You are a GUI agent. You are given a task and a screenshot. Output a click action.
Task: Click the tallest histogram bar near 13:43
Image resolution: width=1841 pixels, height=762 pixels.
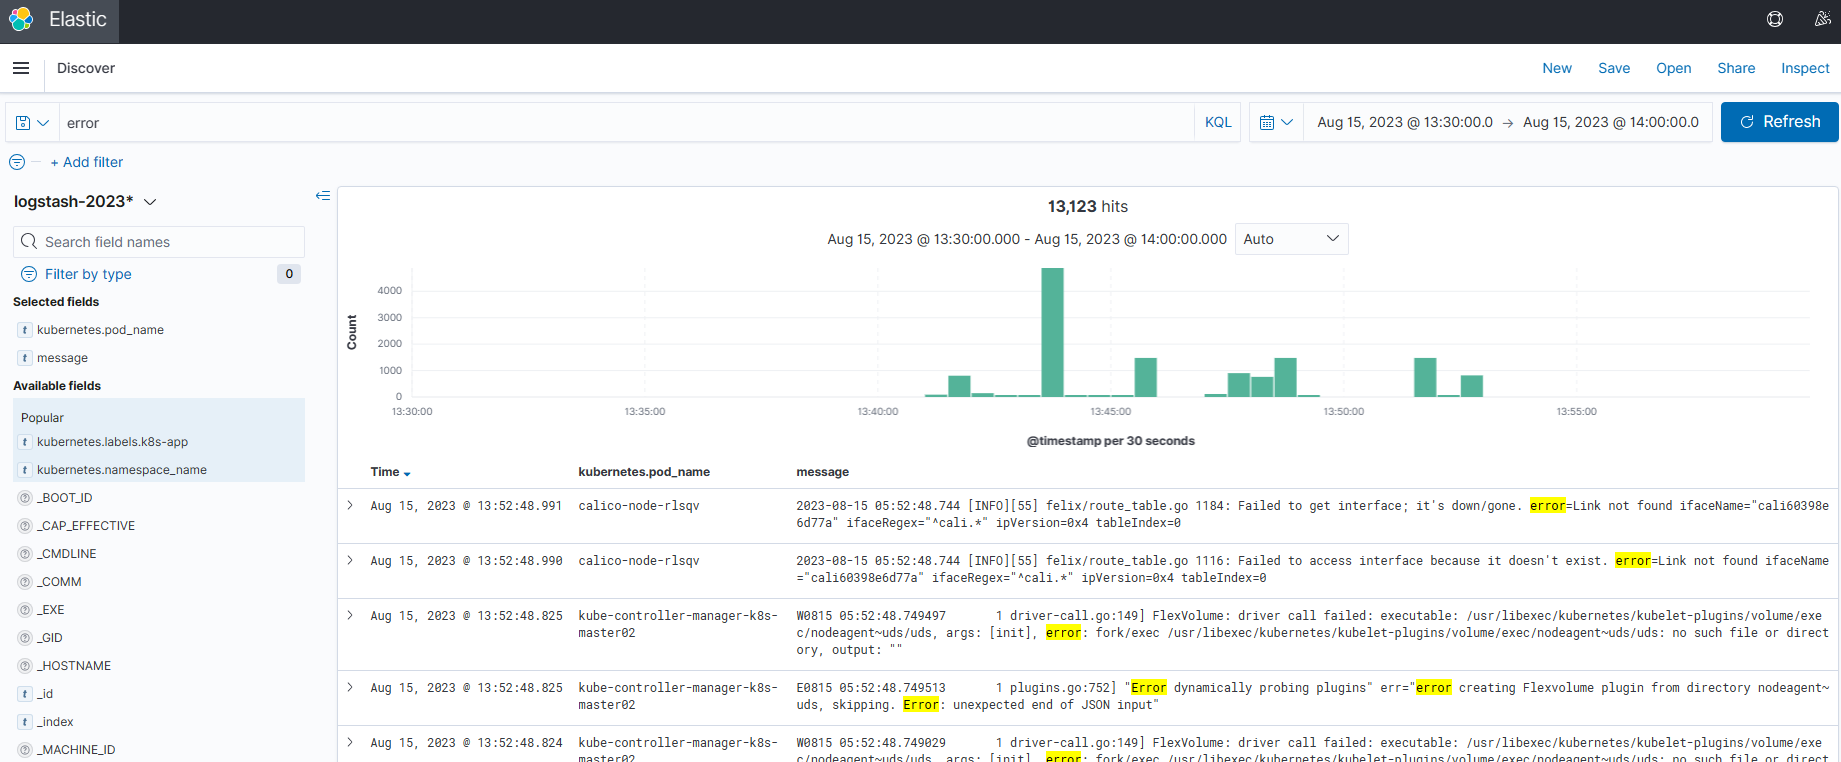tap(1052, 332)
